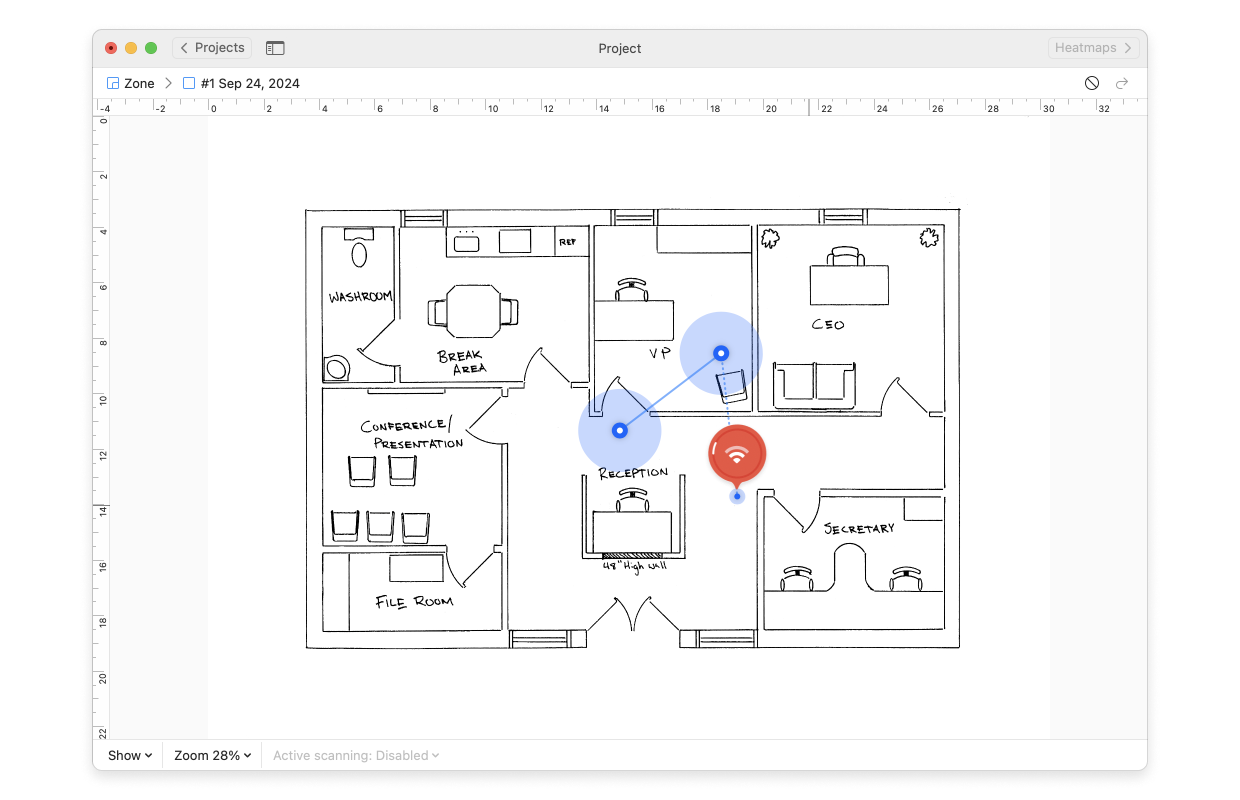
Task: Select the Zone breadcrumb label
Action: coord(139,84)
